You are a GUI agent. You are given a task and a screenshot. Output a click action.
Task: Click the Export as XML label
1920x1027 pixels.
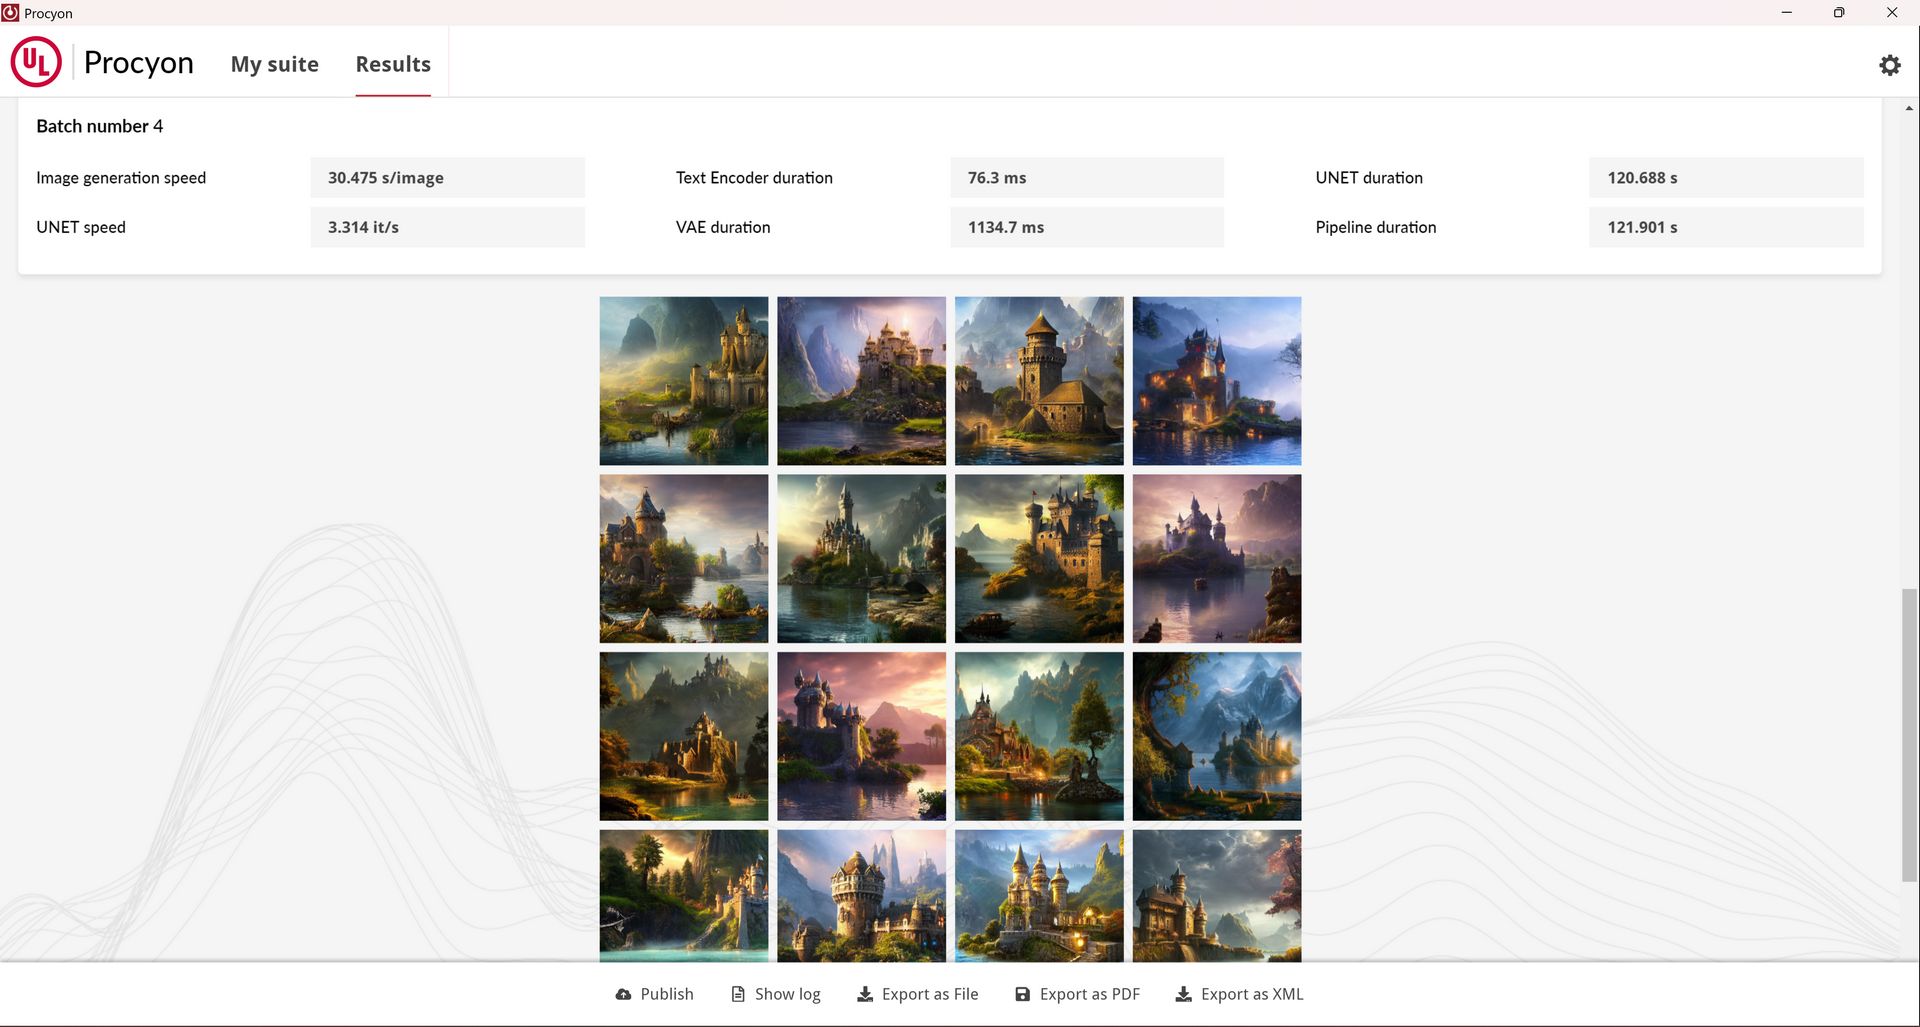point(1252,994)
